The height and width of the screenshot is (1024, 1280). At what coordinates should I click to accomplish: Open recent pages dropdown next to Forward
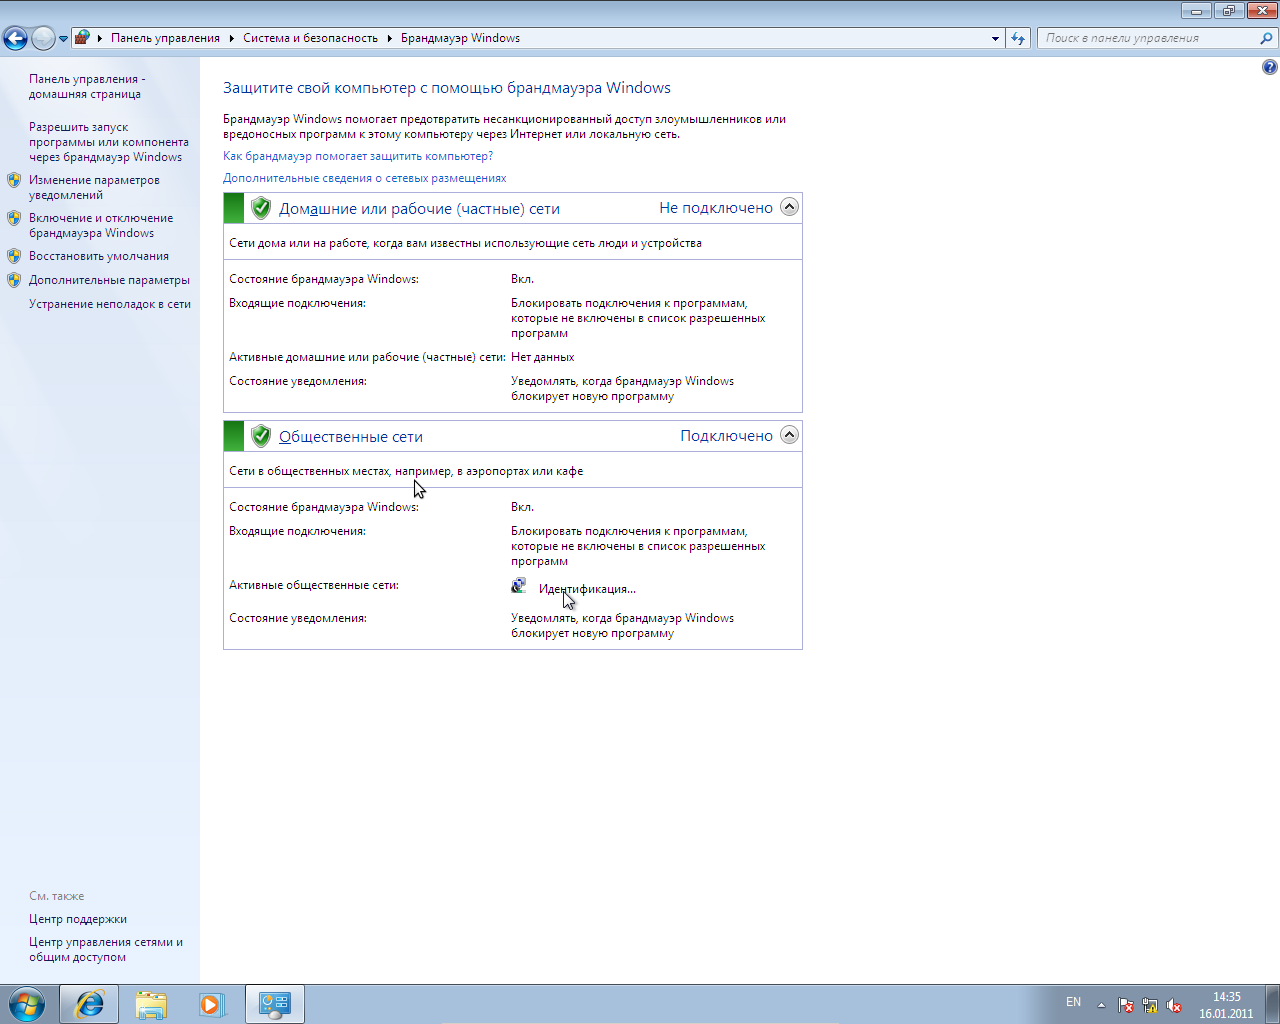(x=63, y=39)
